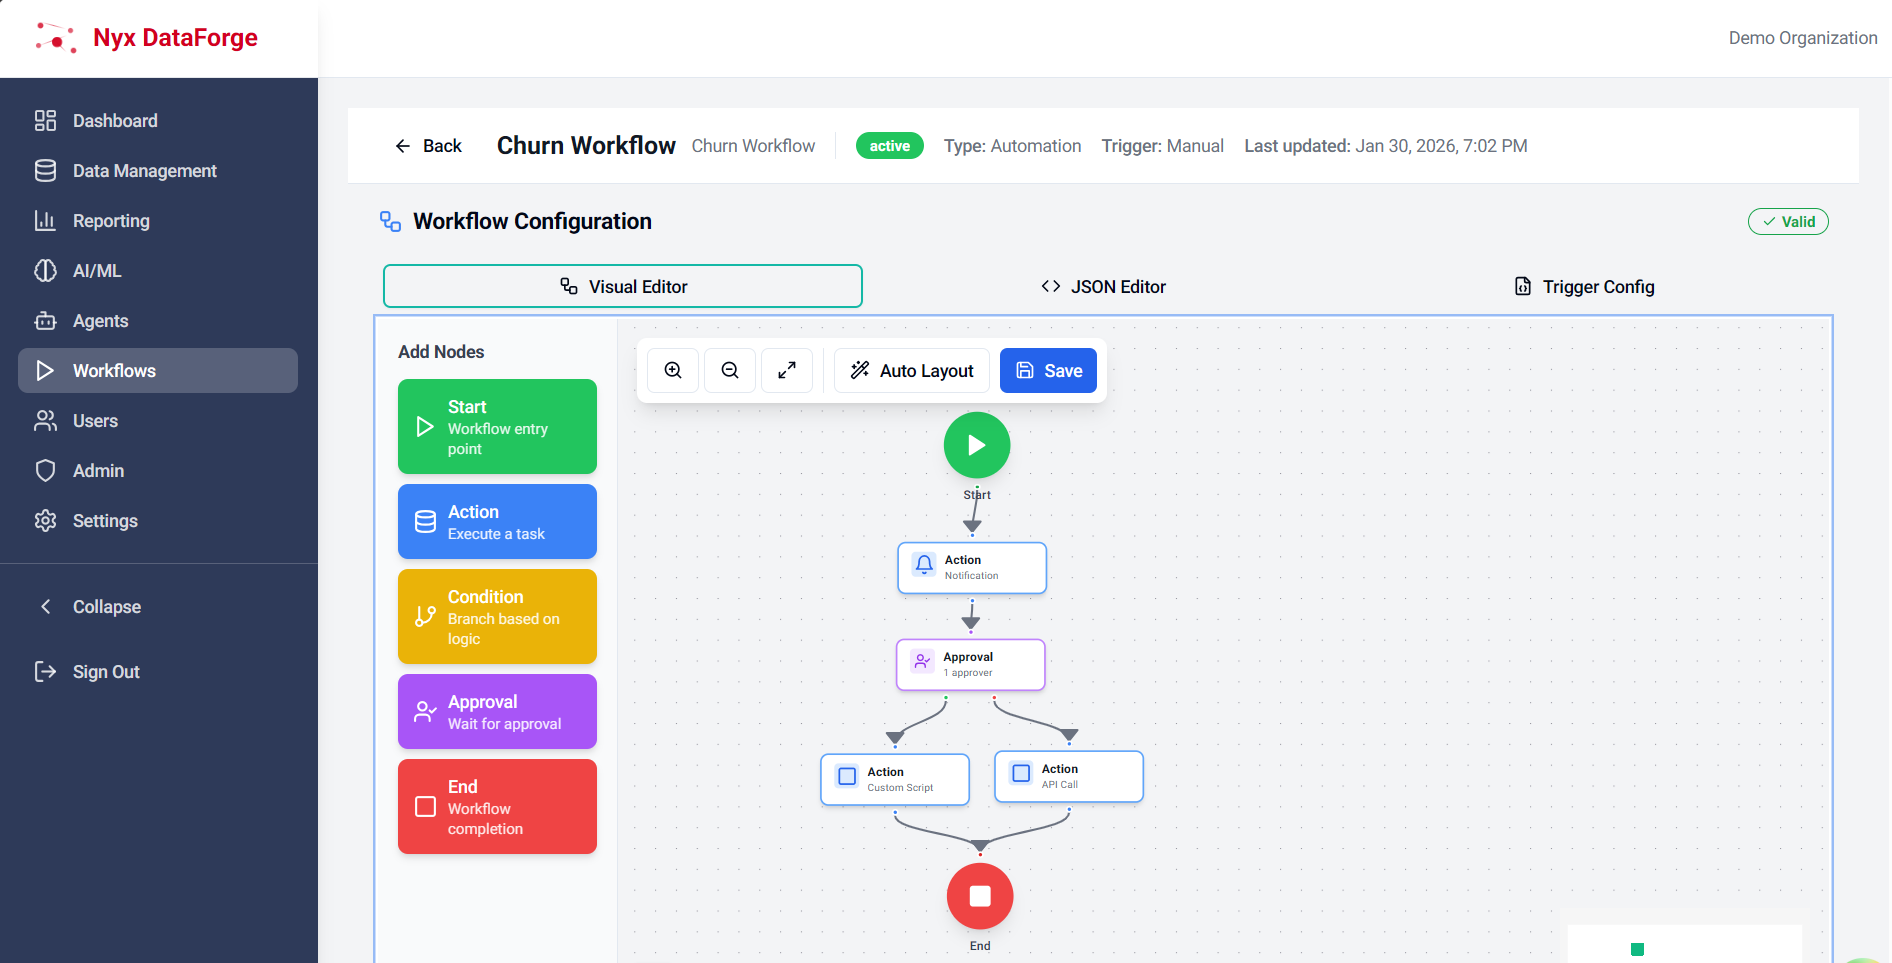Go back using the Back button
Image resolution: width=1892 pixels, height=963 pixels.
click(428, 146)
